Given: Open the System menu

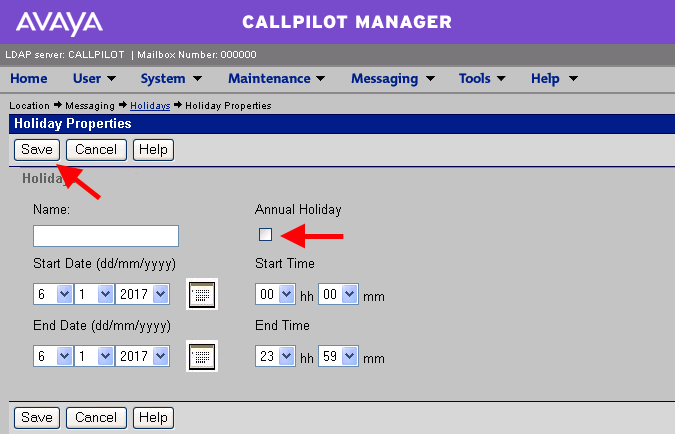Looking at the screenshot, I should tap(171, 78).
